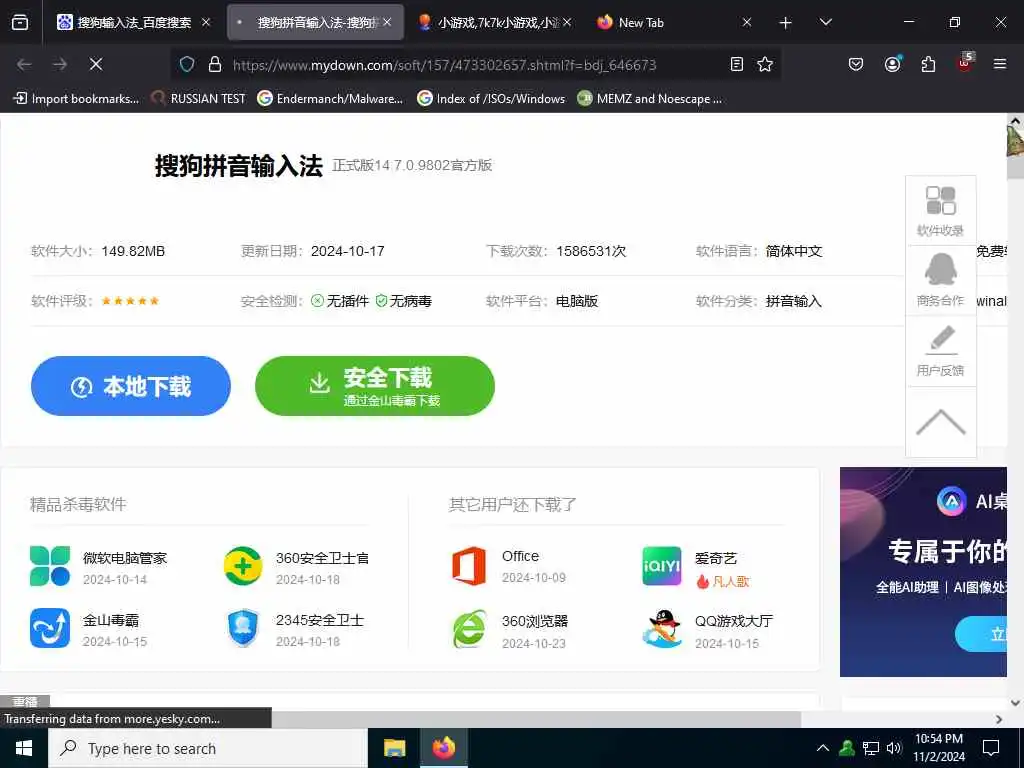1024x768 pixels.
Task: Click blue 本地下载 download button
Action: 131,386
